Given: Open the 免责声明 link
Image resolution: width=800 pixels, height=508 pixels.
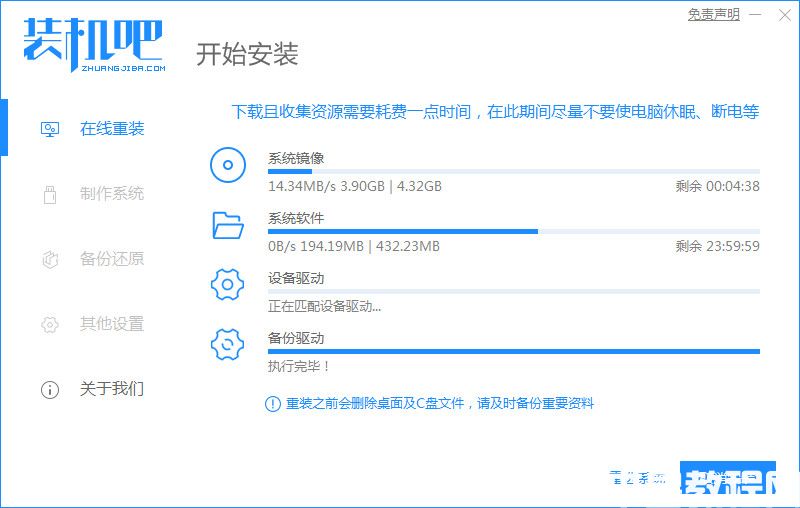Looking at the screenshot, I should click(x=713, y=14).
